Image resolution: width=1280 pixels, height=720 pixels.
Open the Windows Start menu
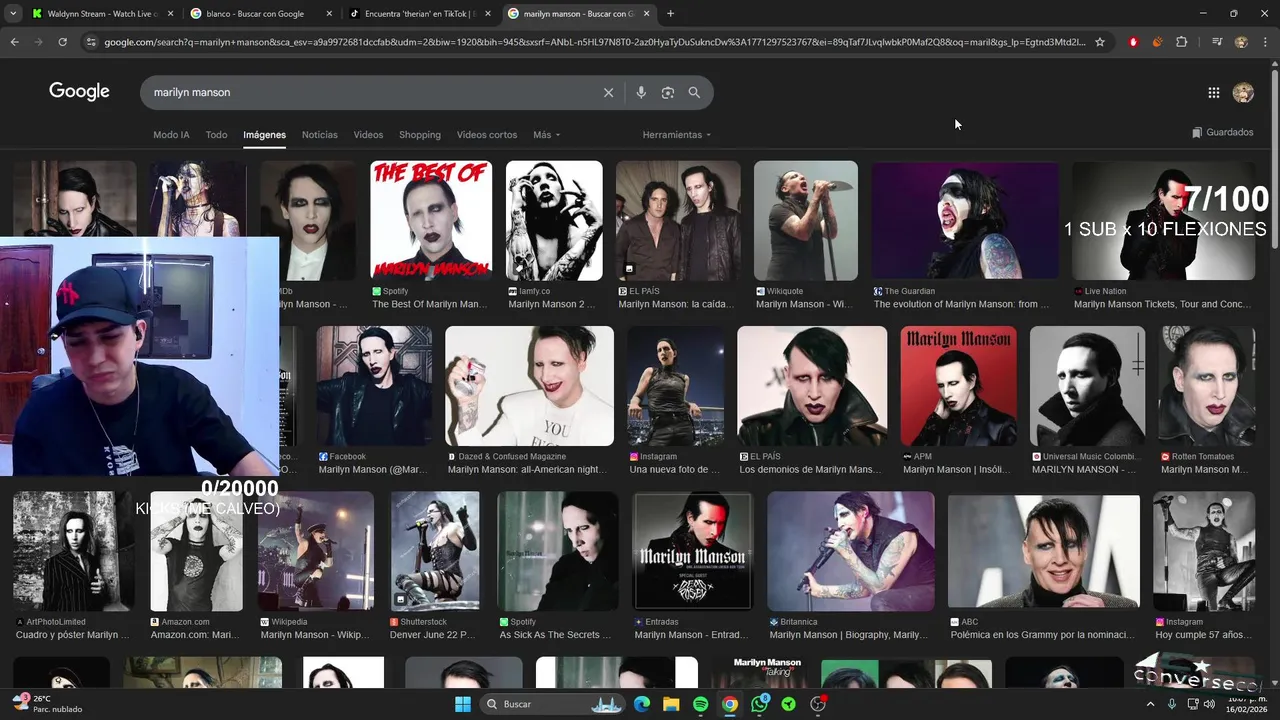[x=463, y=704]
